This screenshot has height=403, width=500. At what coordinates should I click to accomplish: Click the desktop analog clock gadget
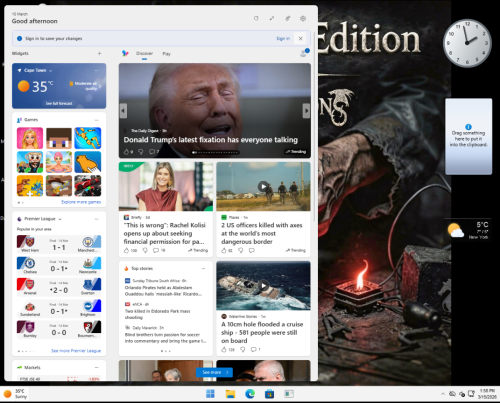[x=467, y=43]
